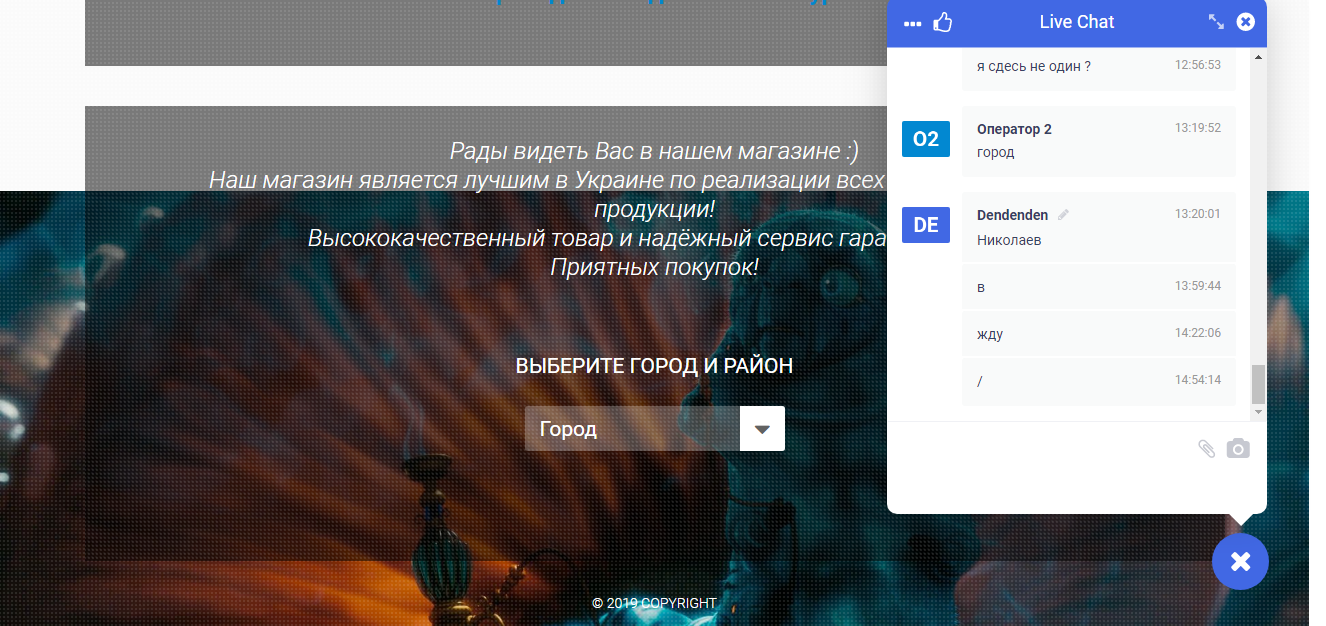1326x626 pixels.
Task: Click the message 'жду'
Action: [x=990, y=334]
